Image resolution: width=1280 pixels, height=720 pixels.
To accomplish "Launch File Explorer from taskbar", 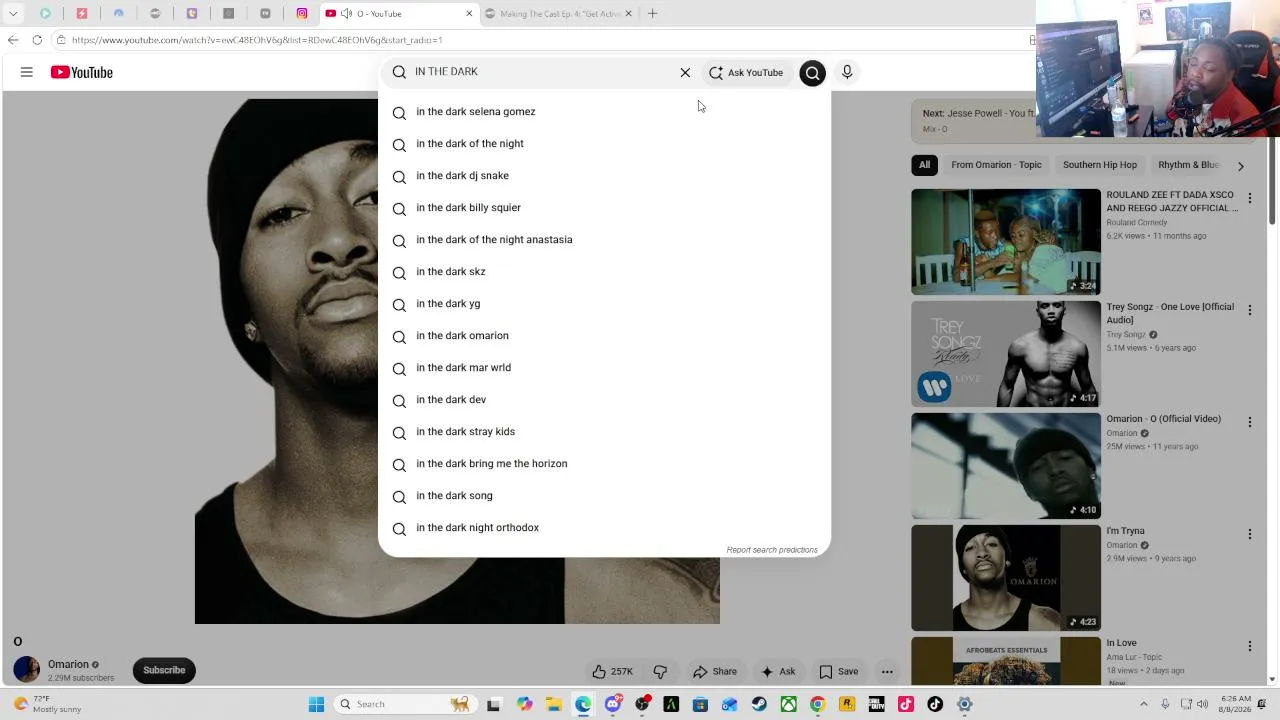I will 554,704.
